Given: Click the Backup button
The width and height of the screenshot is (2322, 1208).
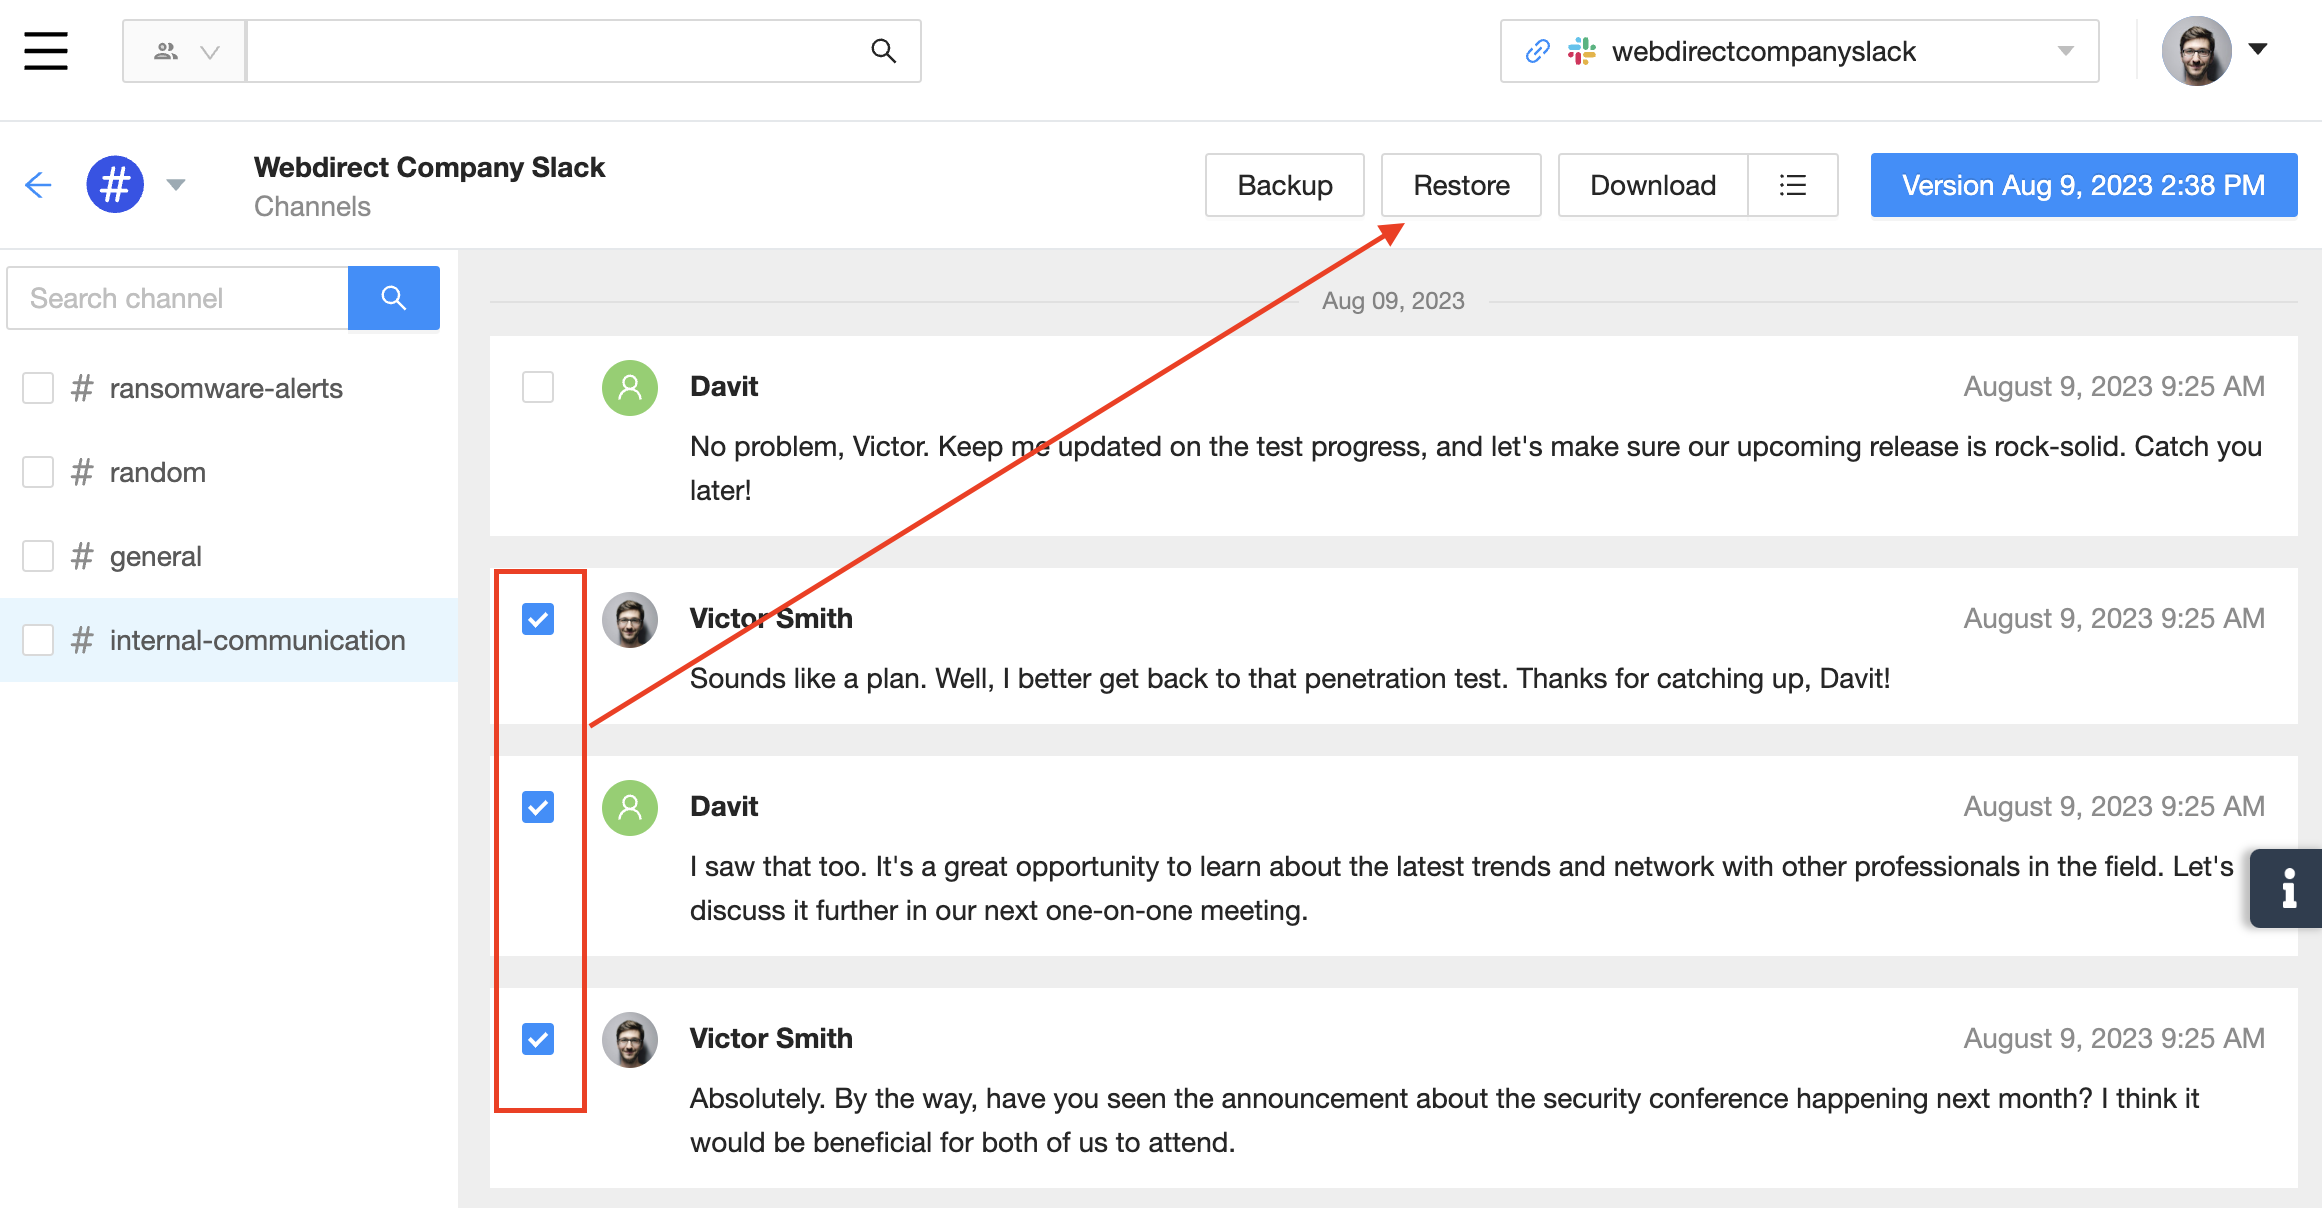Looking at the screenshot, I should [1284, 185].
